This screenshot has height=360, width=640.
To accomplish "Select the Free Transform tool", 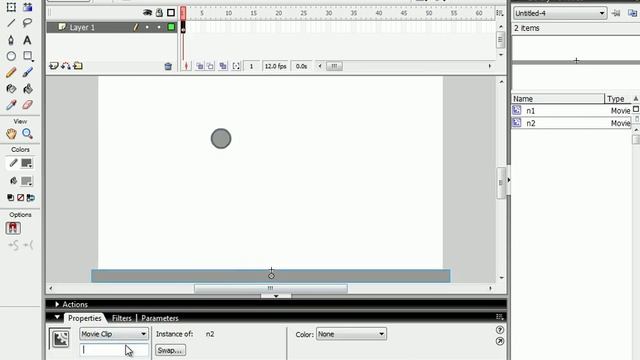I will coord(11,7).
